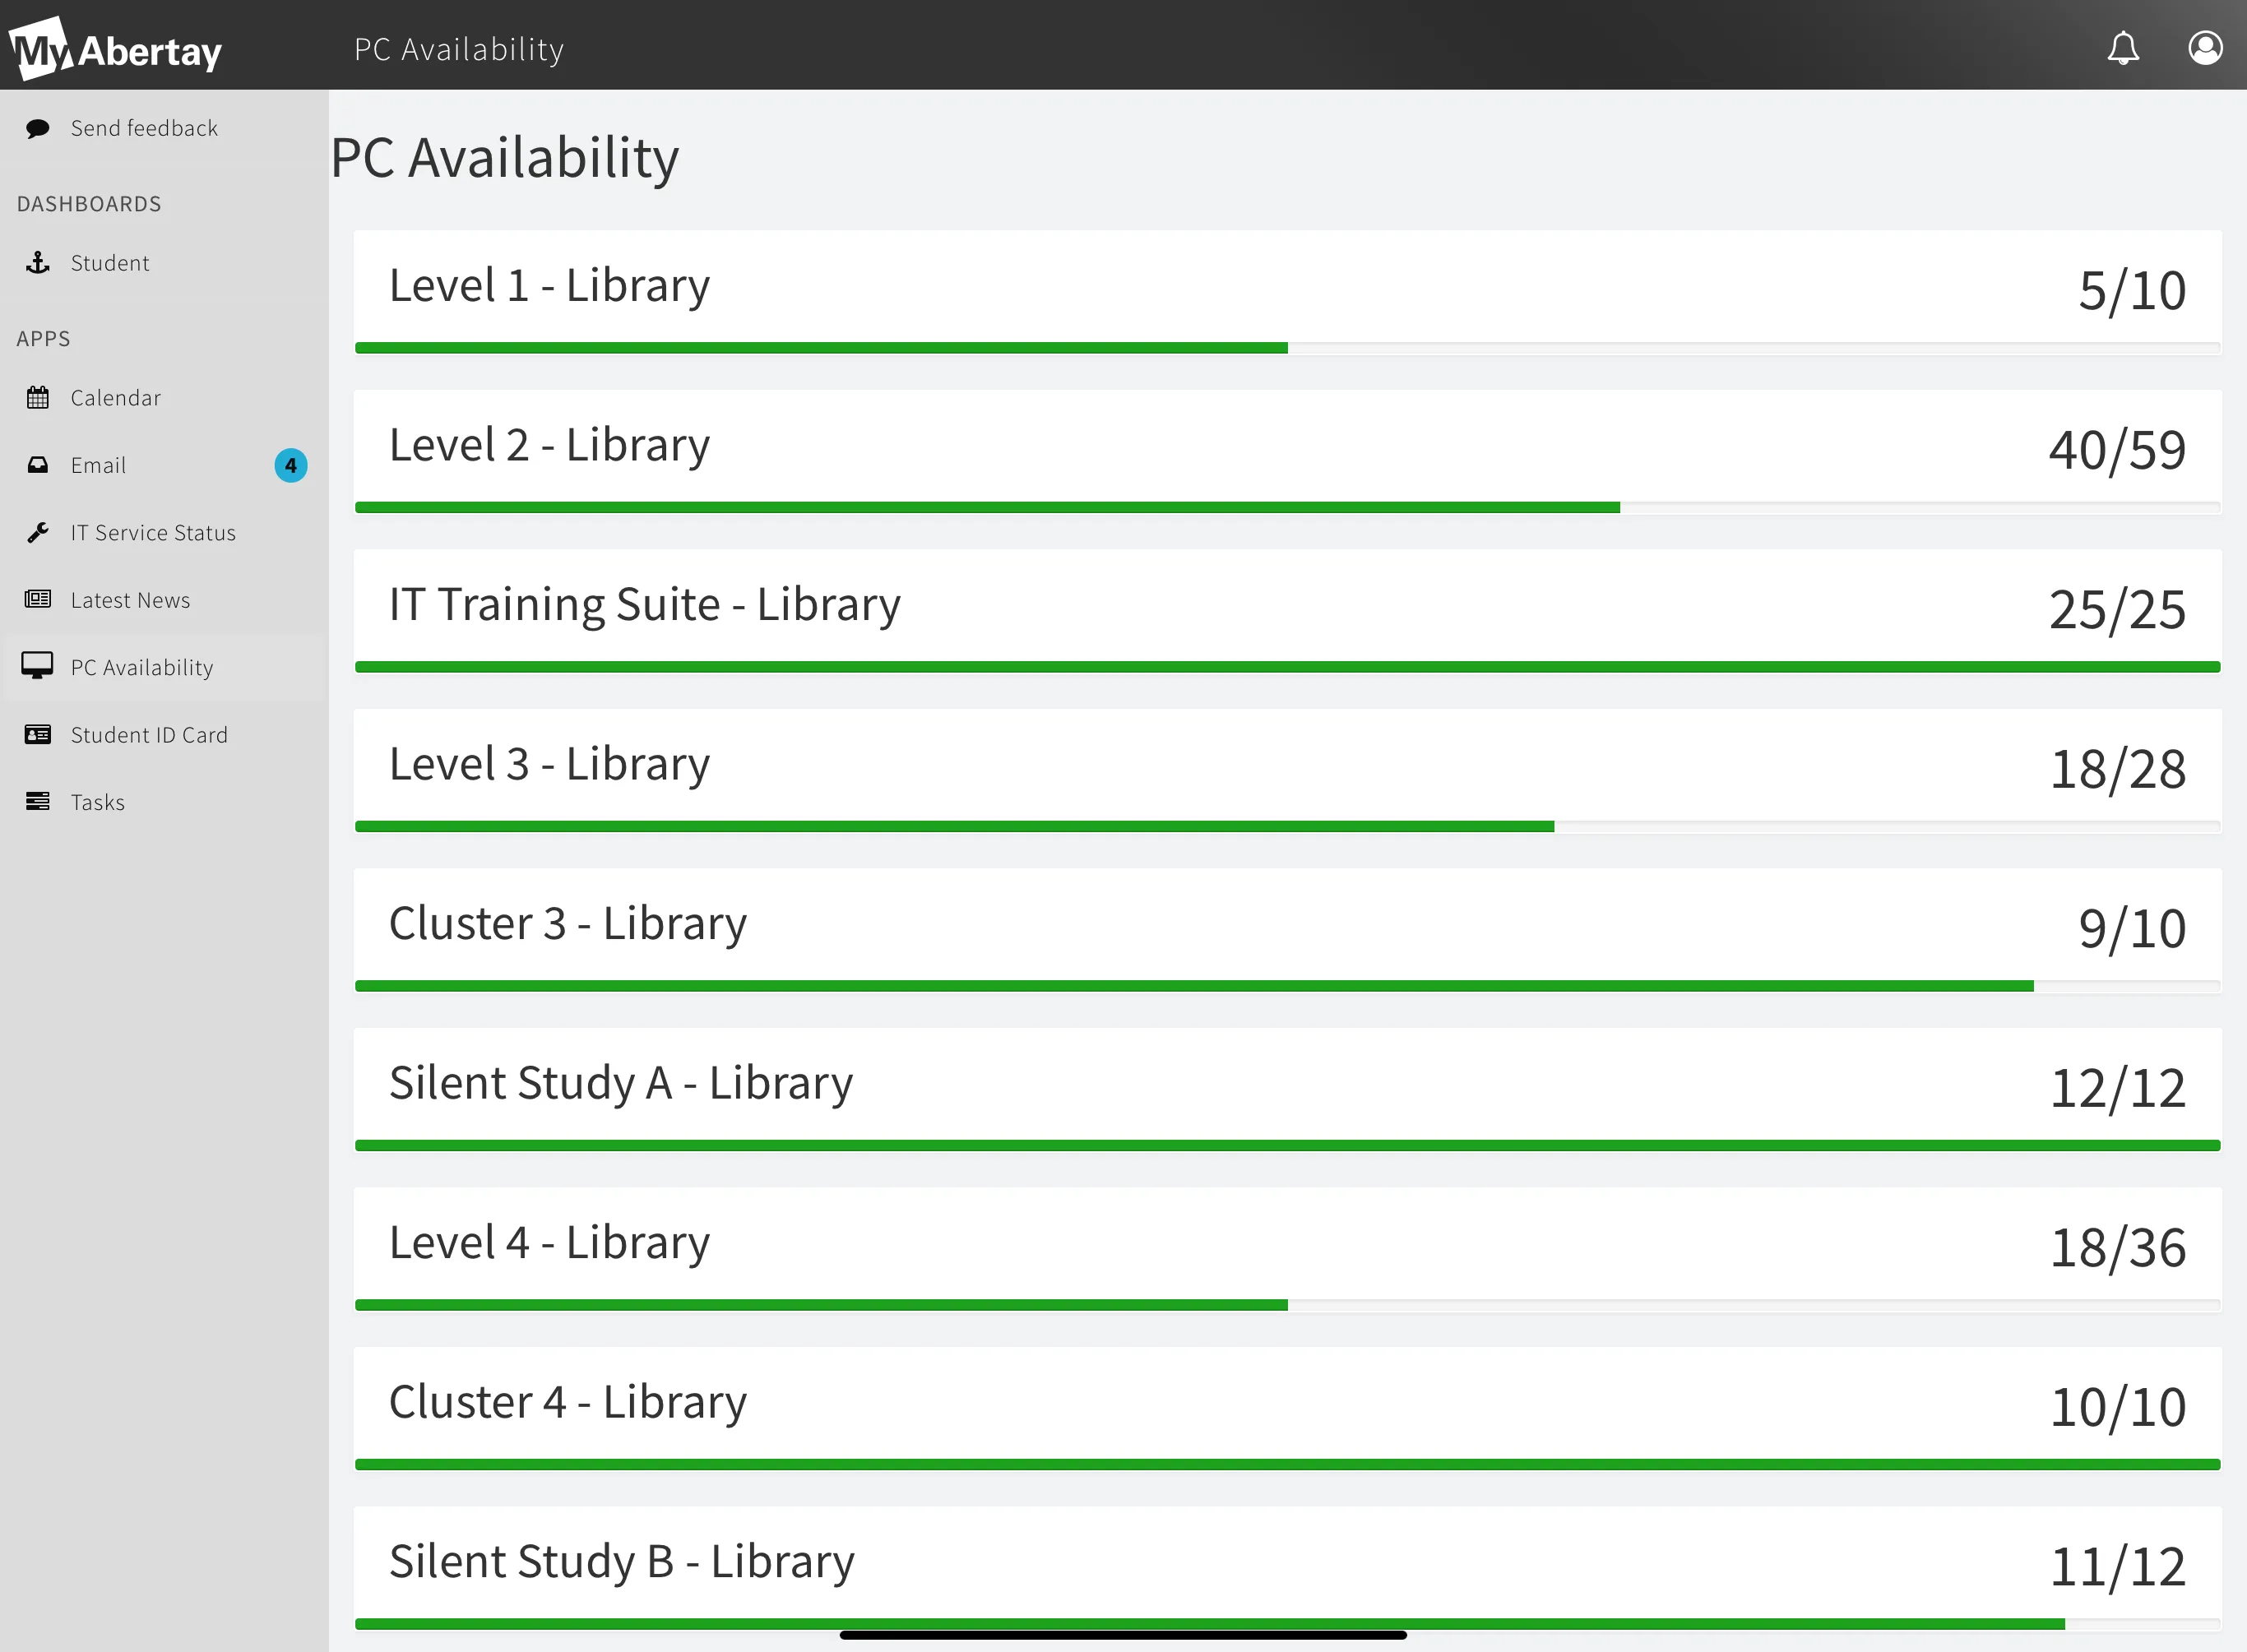The height and width of the screenshot is (1652, 2247).
Task: Click the PC Availability sidebar icon
Action: pos(39,666)
